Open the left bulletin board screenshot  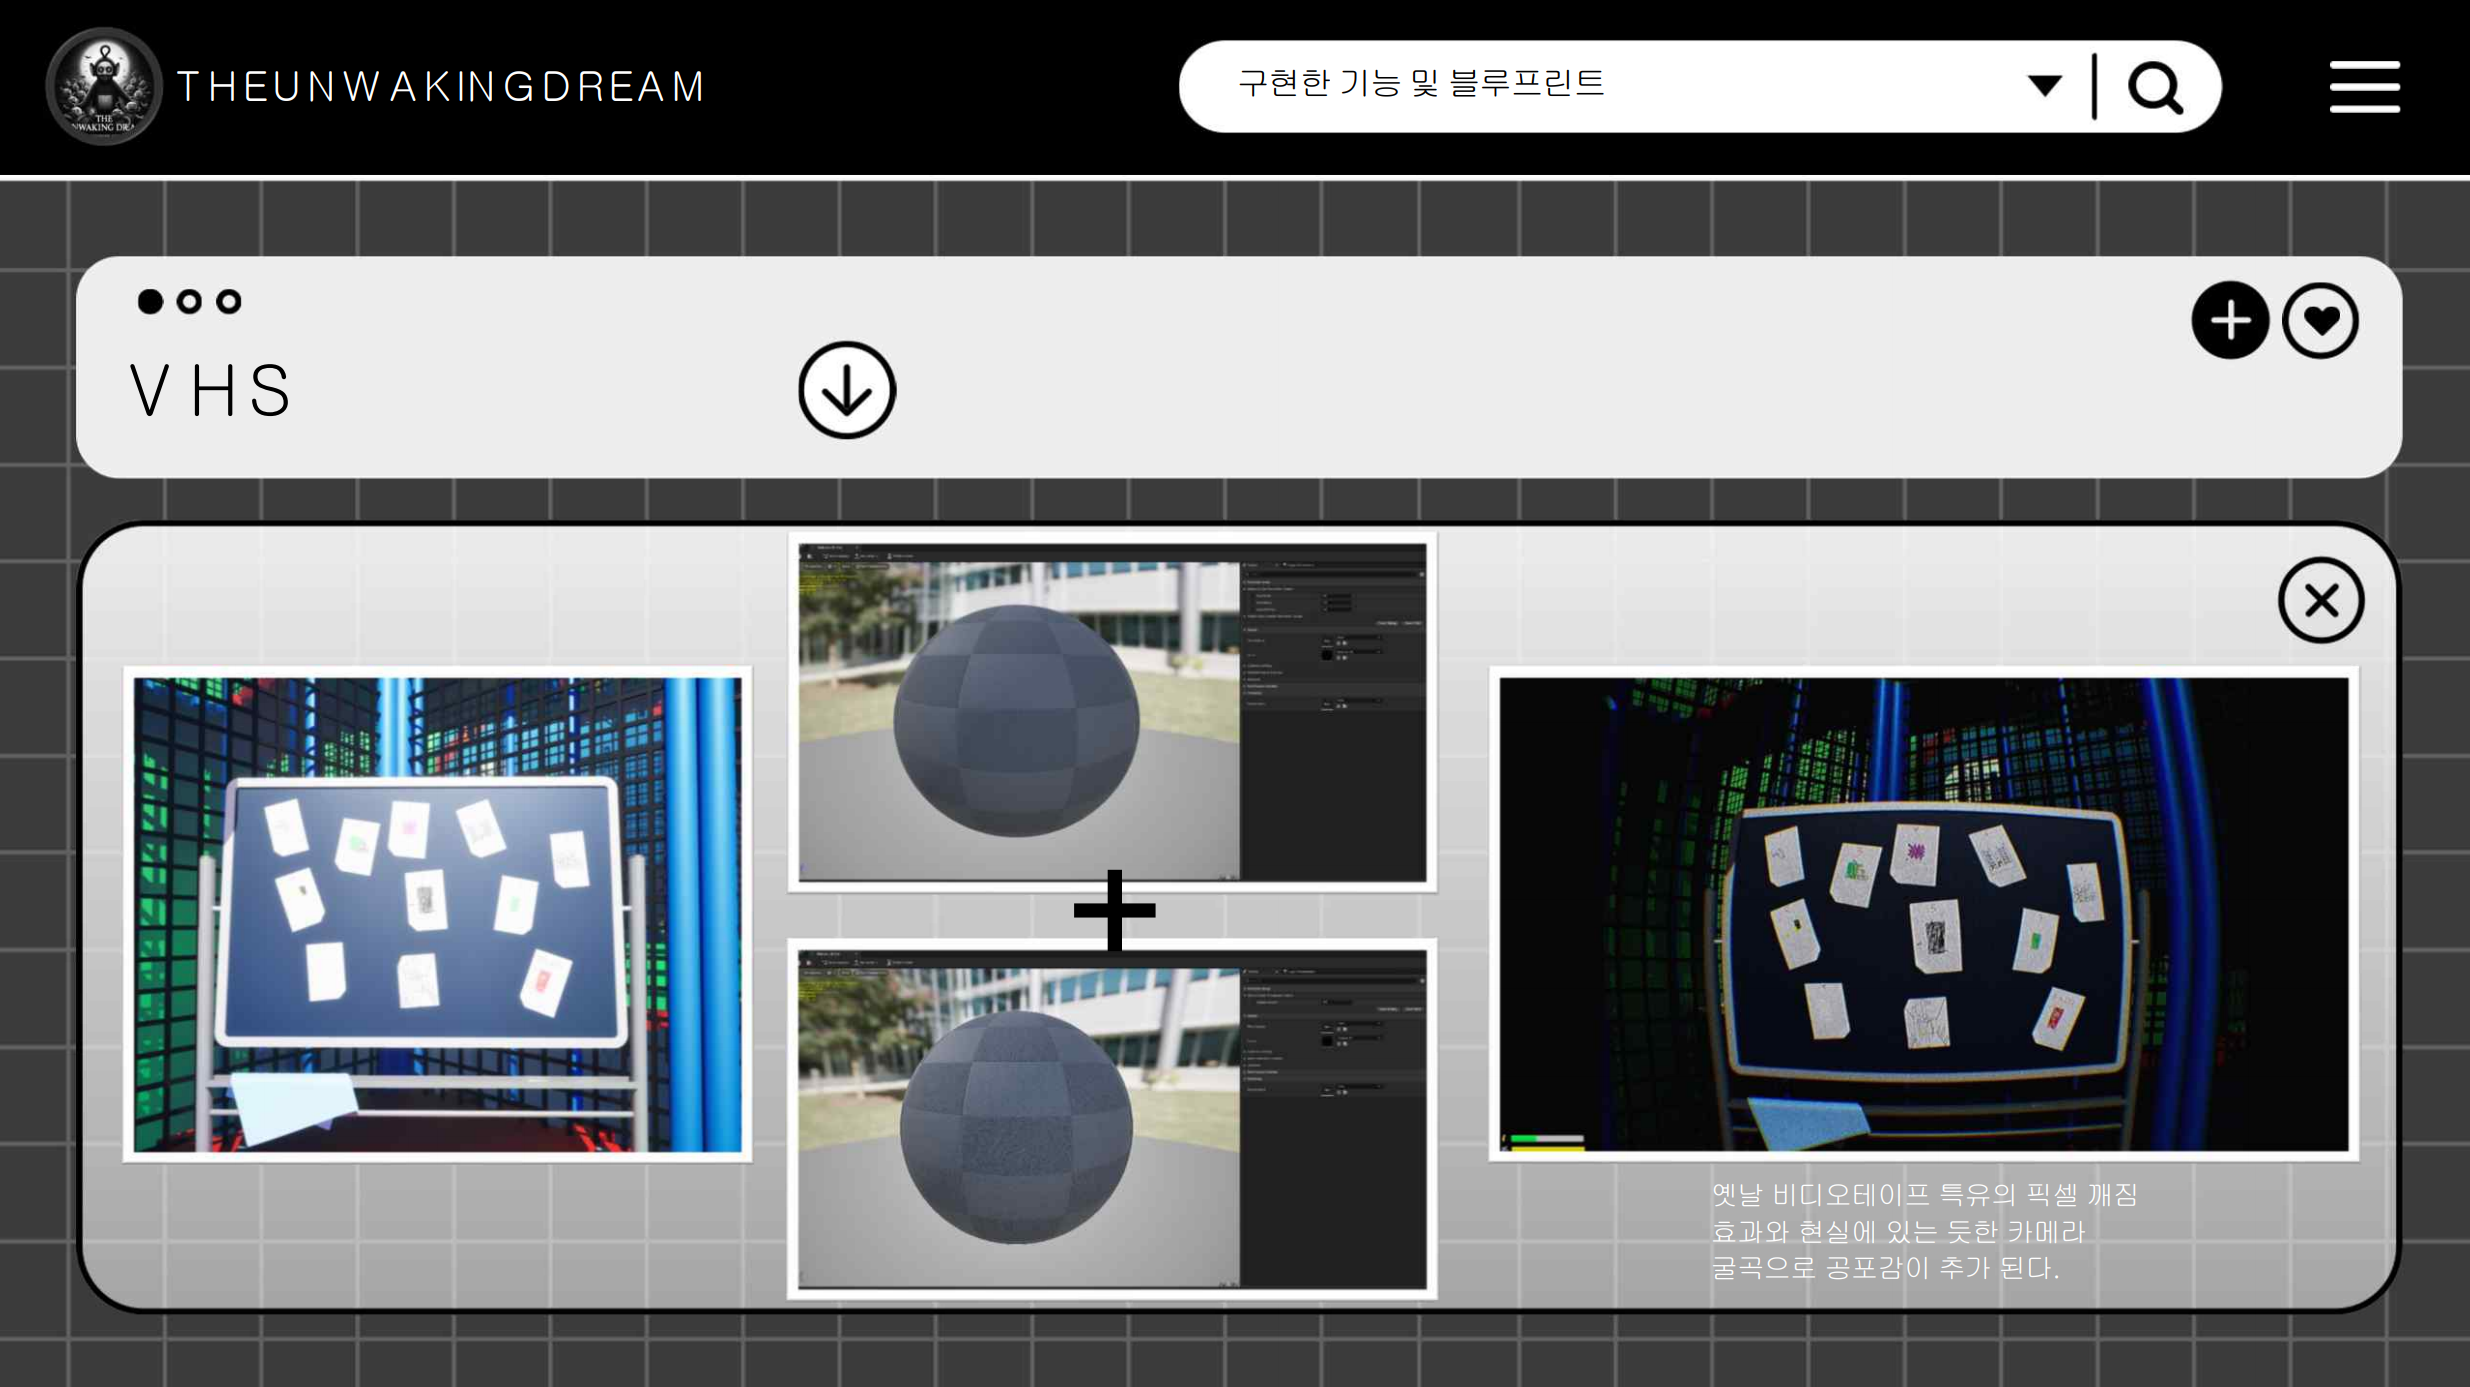click(x=438, y=914)
